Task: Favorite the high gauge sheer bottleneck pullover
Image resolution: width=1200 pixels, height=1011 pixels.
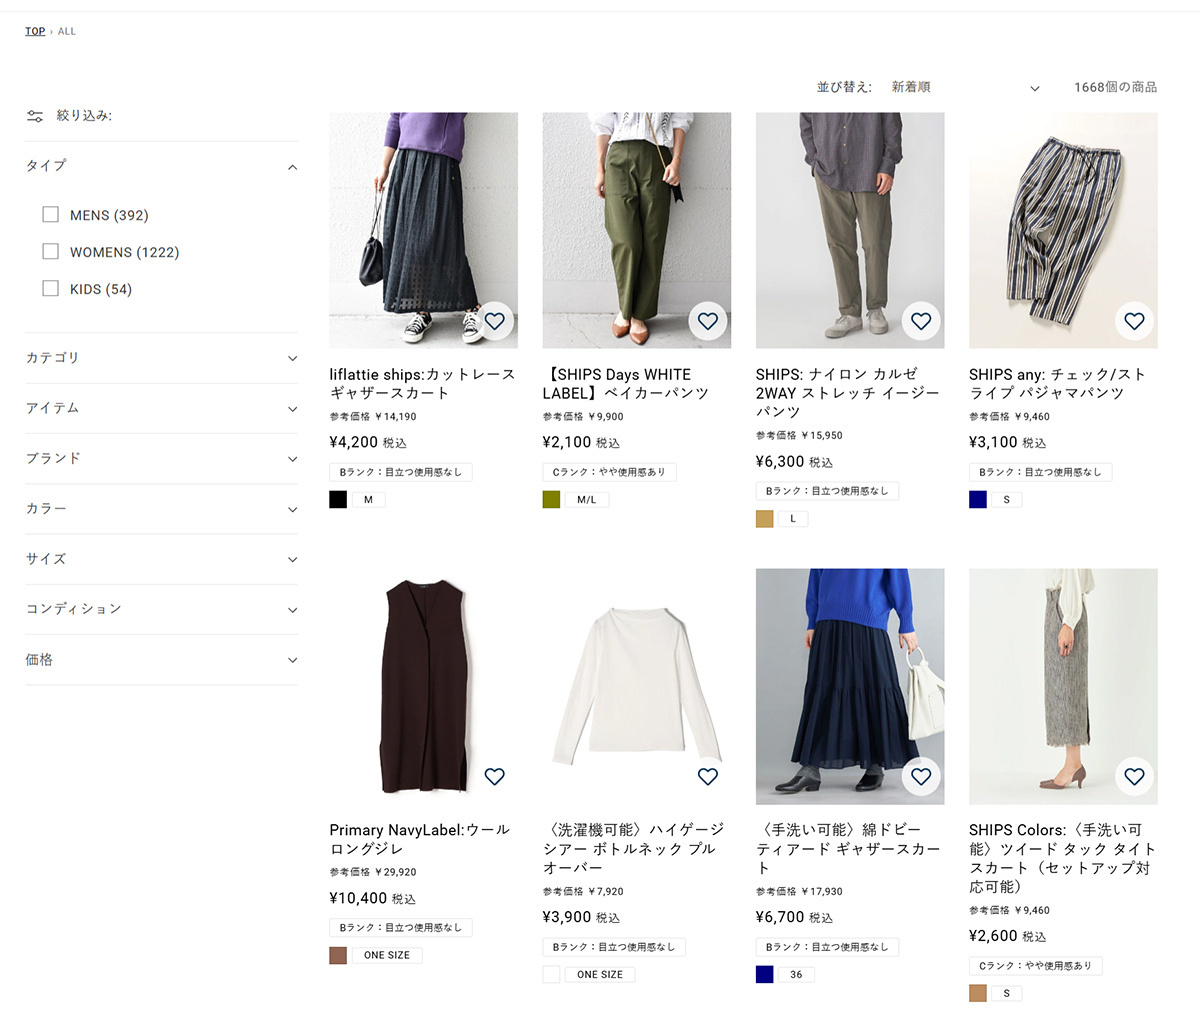Action: [708, 776]
